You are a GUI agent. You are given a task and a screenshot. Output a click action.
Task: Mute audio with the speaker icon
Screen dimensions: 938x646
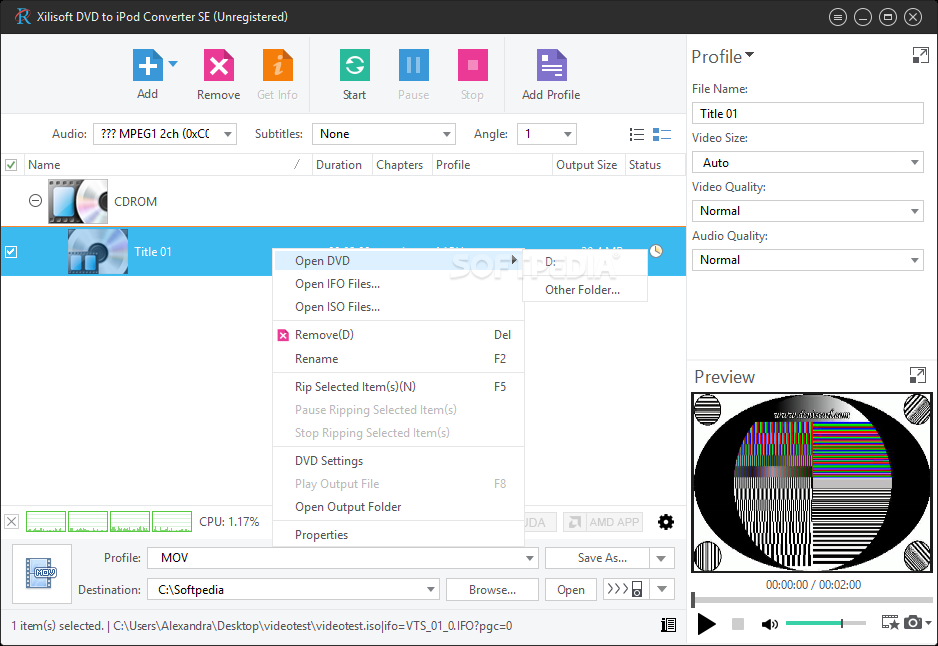769,624
